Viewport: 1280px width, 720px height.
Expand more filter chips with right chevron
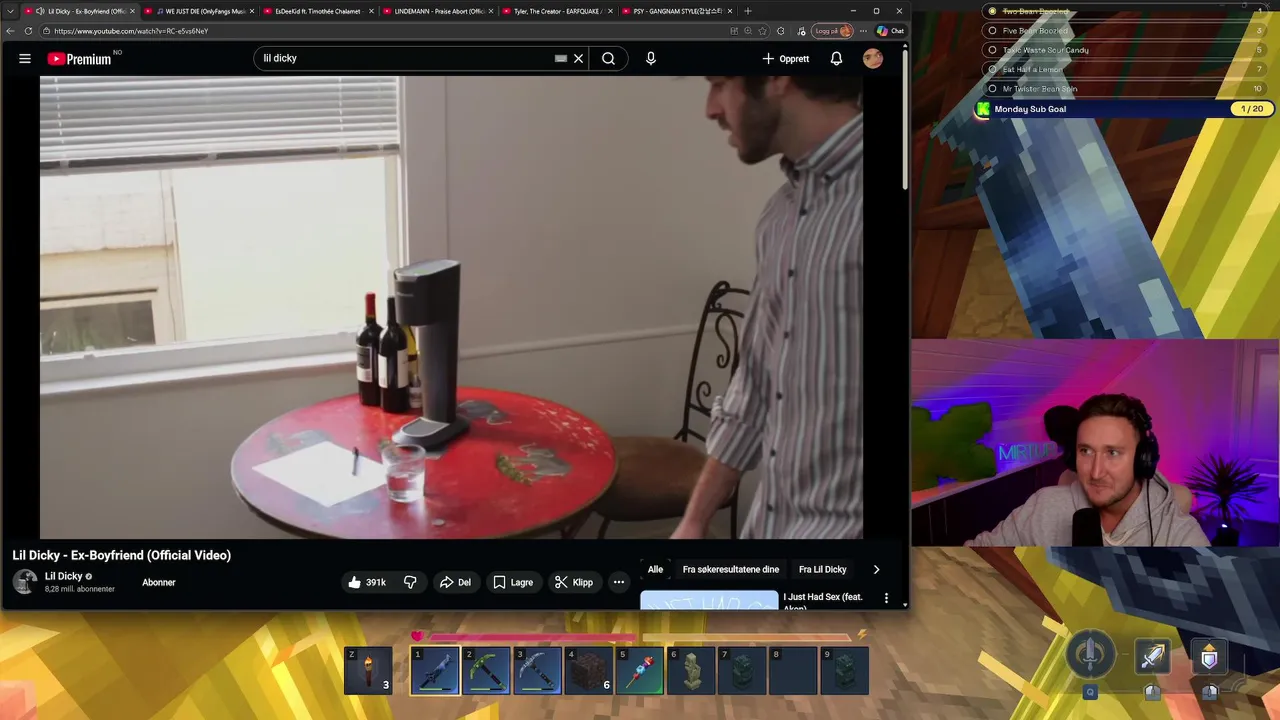point(877,569)
